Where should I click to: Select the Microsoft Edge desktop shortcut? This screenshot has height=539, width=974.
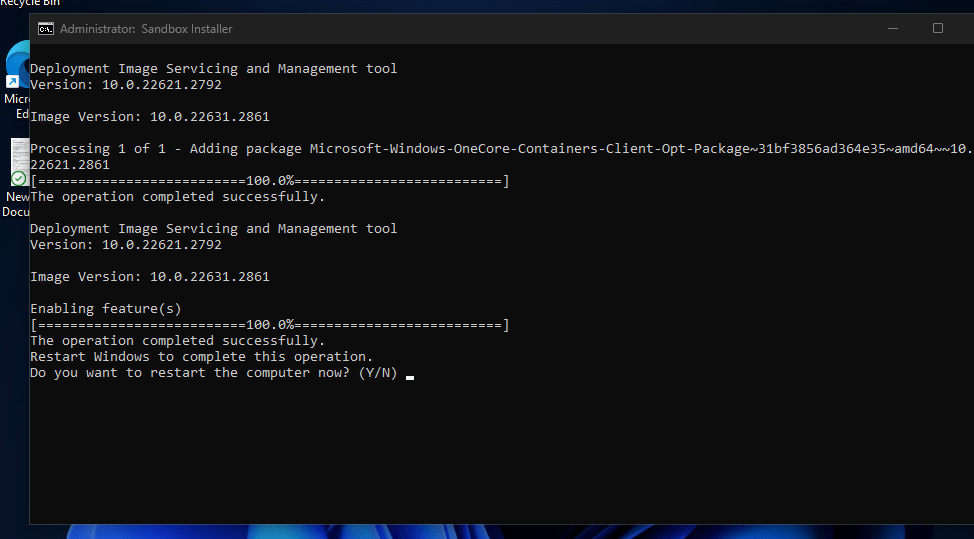[x=16, y=79]
